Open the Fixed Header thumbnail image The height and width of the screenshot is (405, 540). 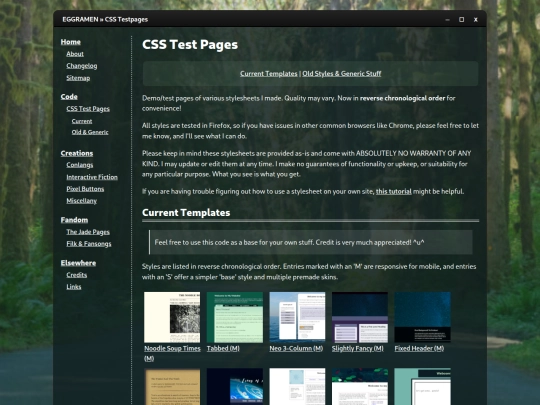(423, 317)
